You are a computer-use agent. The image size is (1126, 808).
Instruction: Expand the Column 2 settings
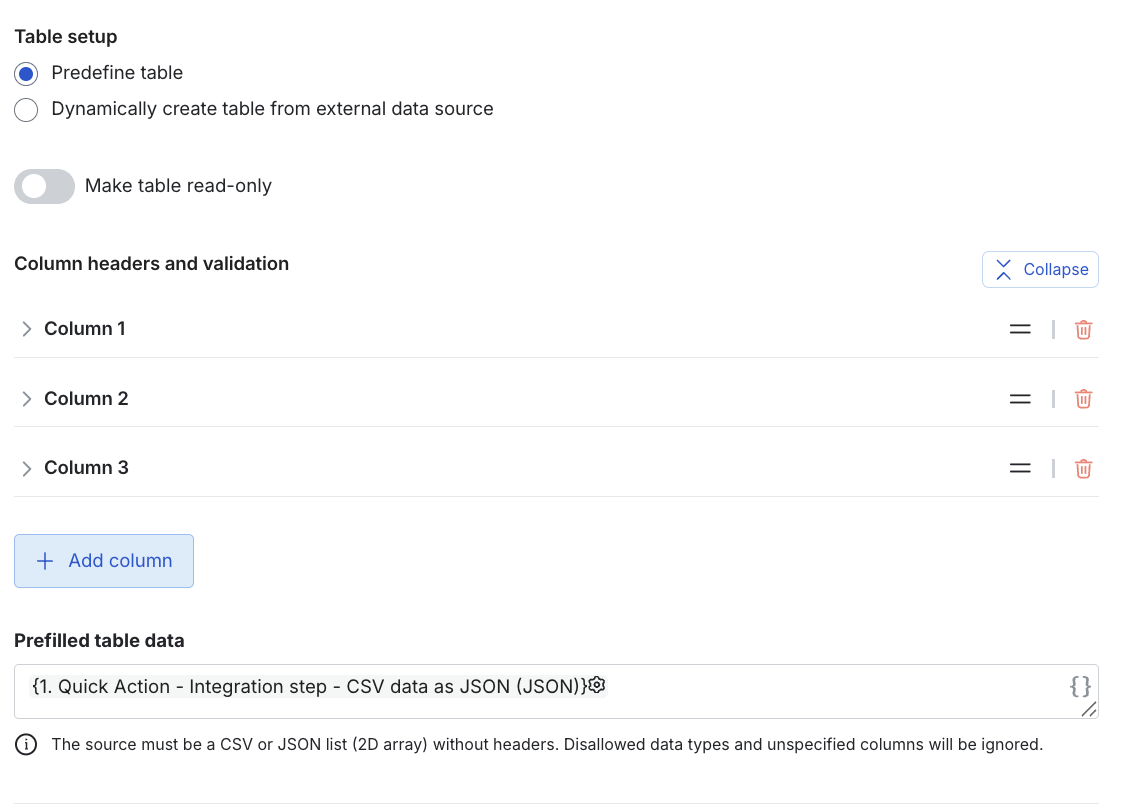(27, 399)
